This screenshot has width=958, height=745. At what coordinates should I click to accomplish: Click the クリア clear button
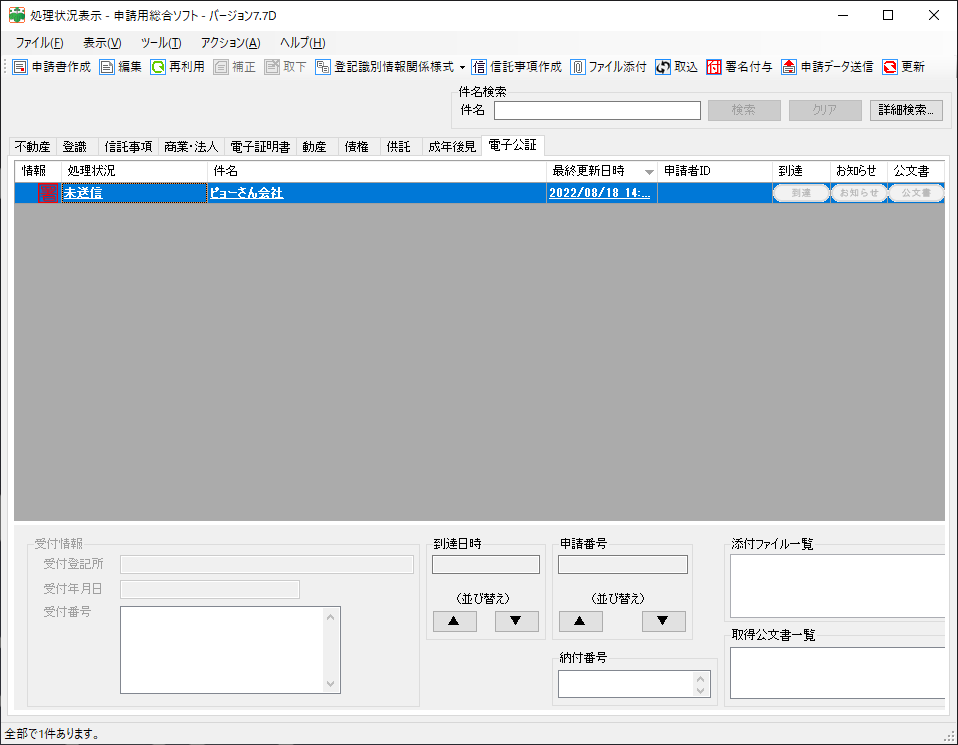tap(825, 110)
